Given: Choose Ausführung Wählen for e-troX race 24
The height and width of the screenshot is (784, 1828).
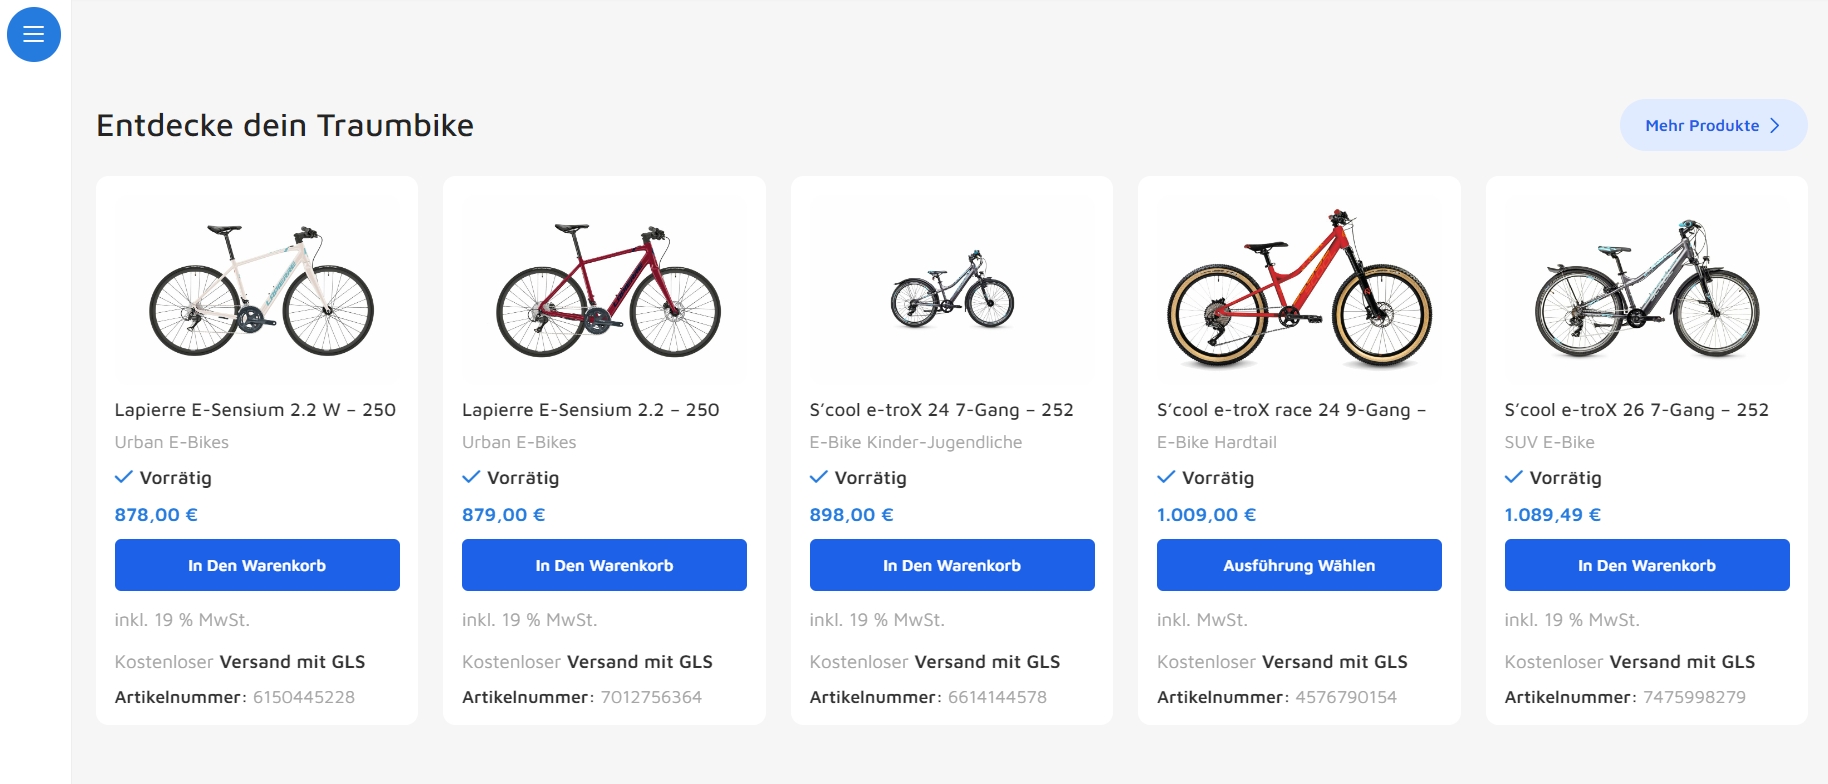Looking at the screenshot, I should [x=1299, y=565].
